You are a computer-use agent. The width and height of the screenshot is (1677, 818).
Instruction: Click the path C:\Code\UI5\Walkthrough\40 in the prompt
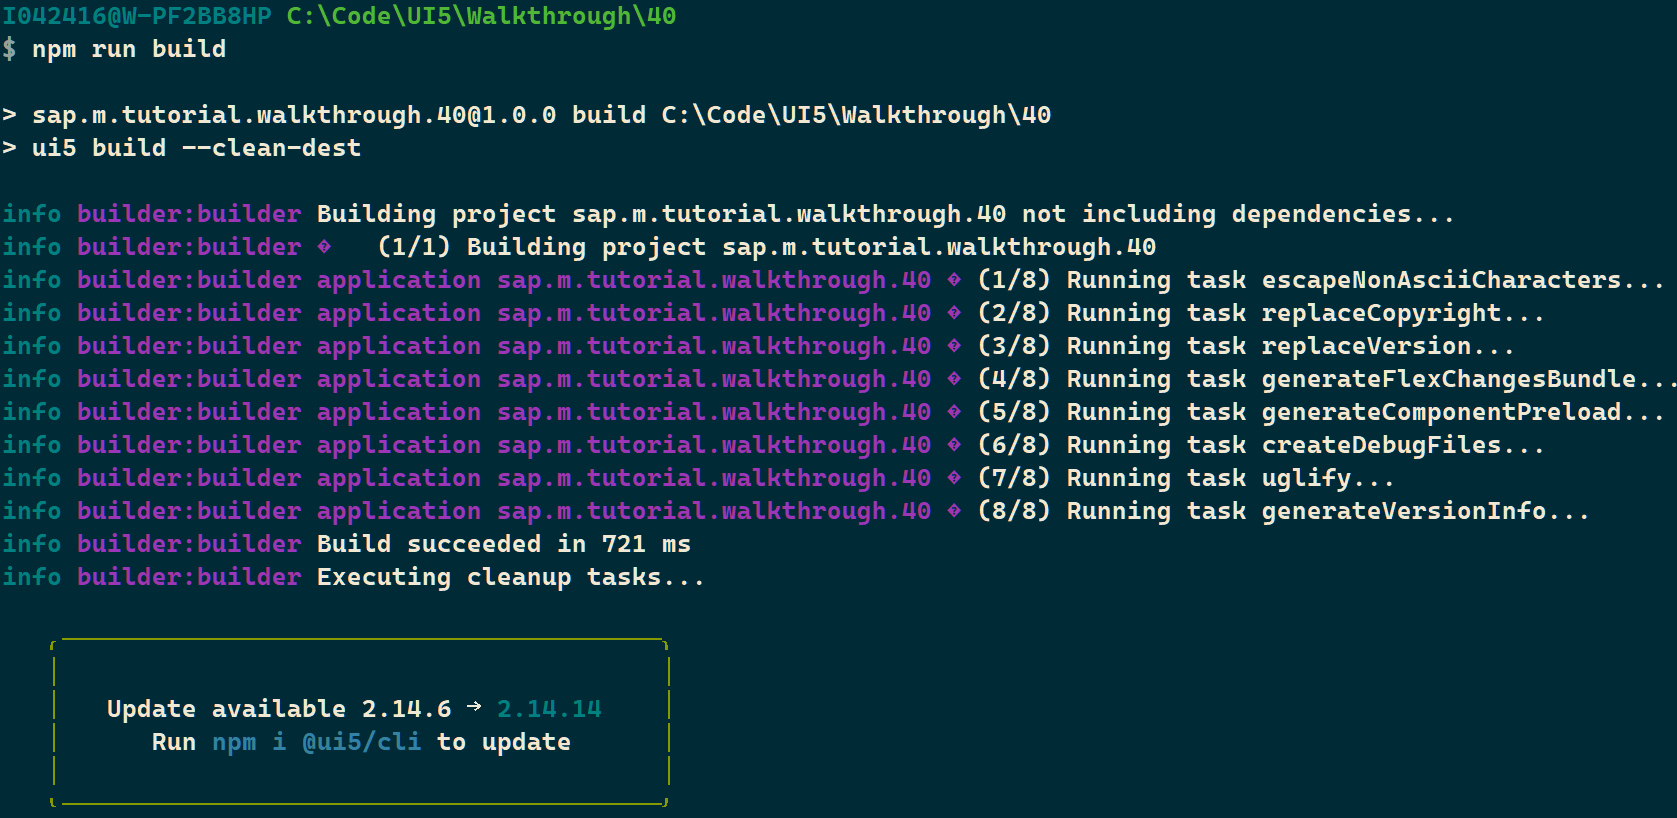click(481, 16)
